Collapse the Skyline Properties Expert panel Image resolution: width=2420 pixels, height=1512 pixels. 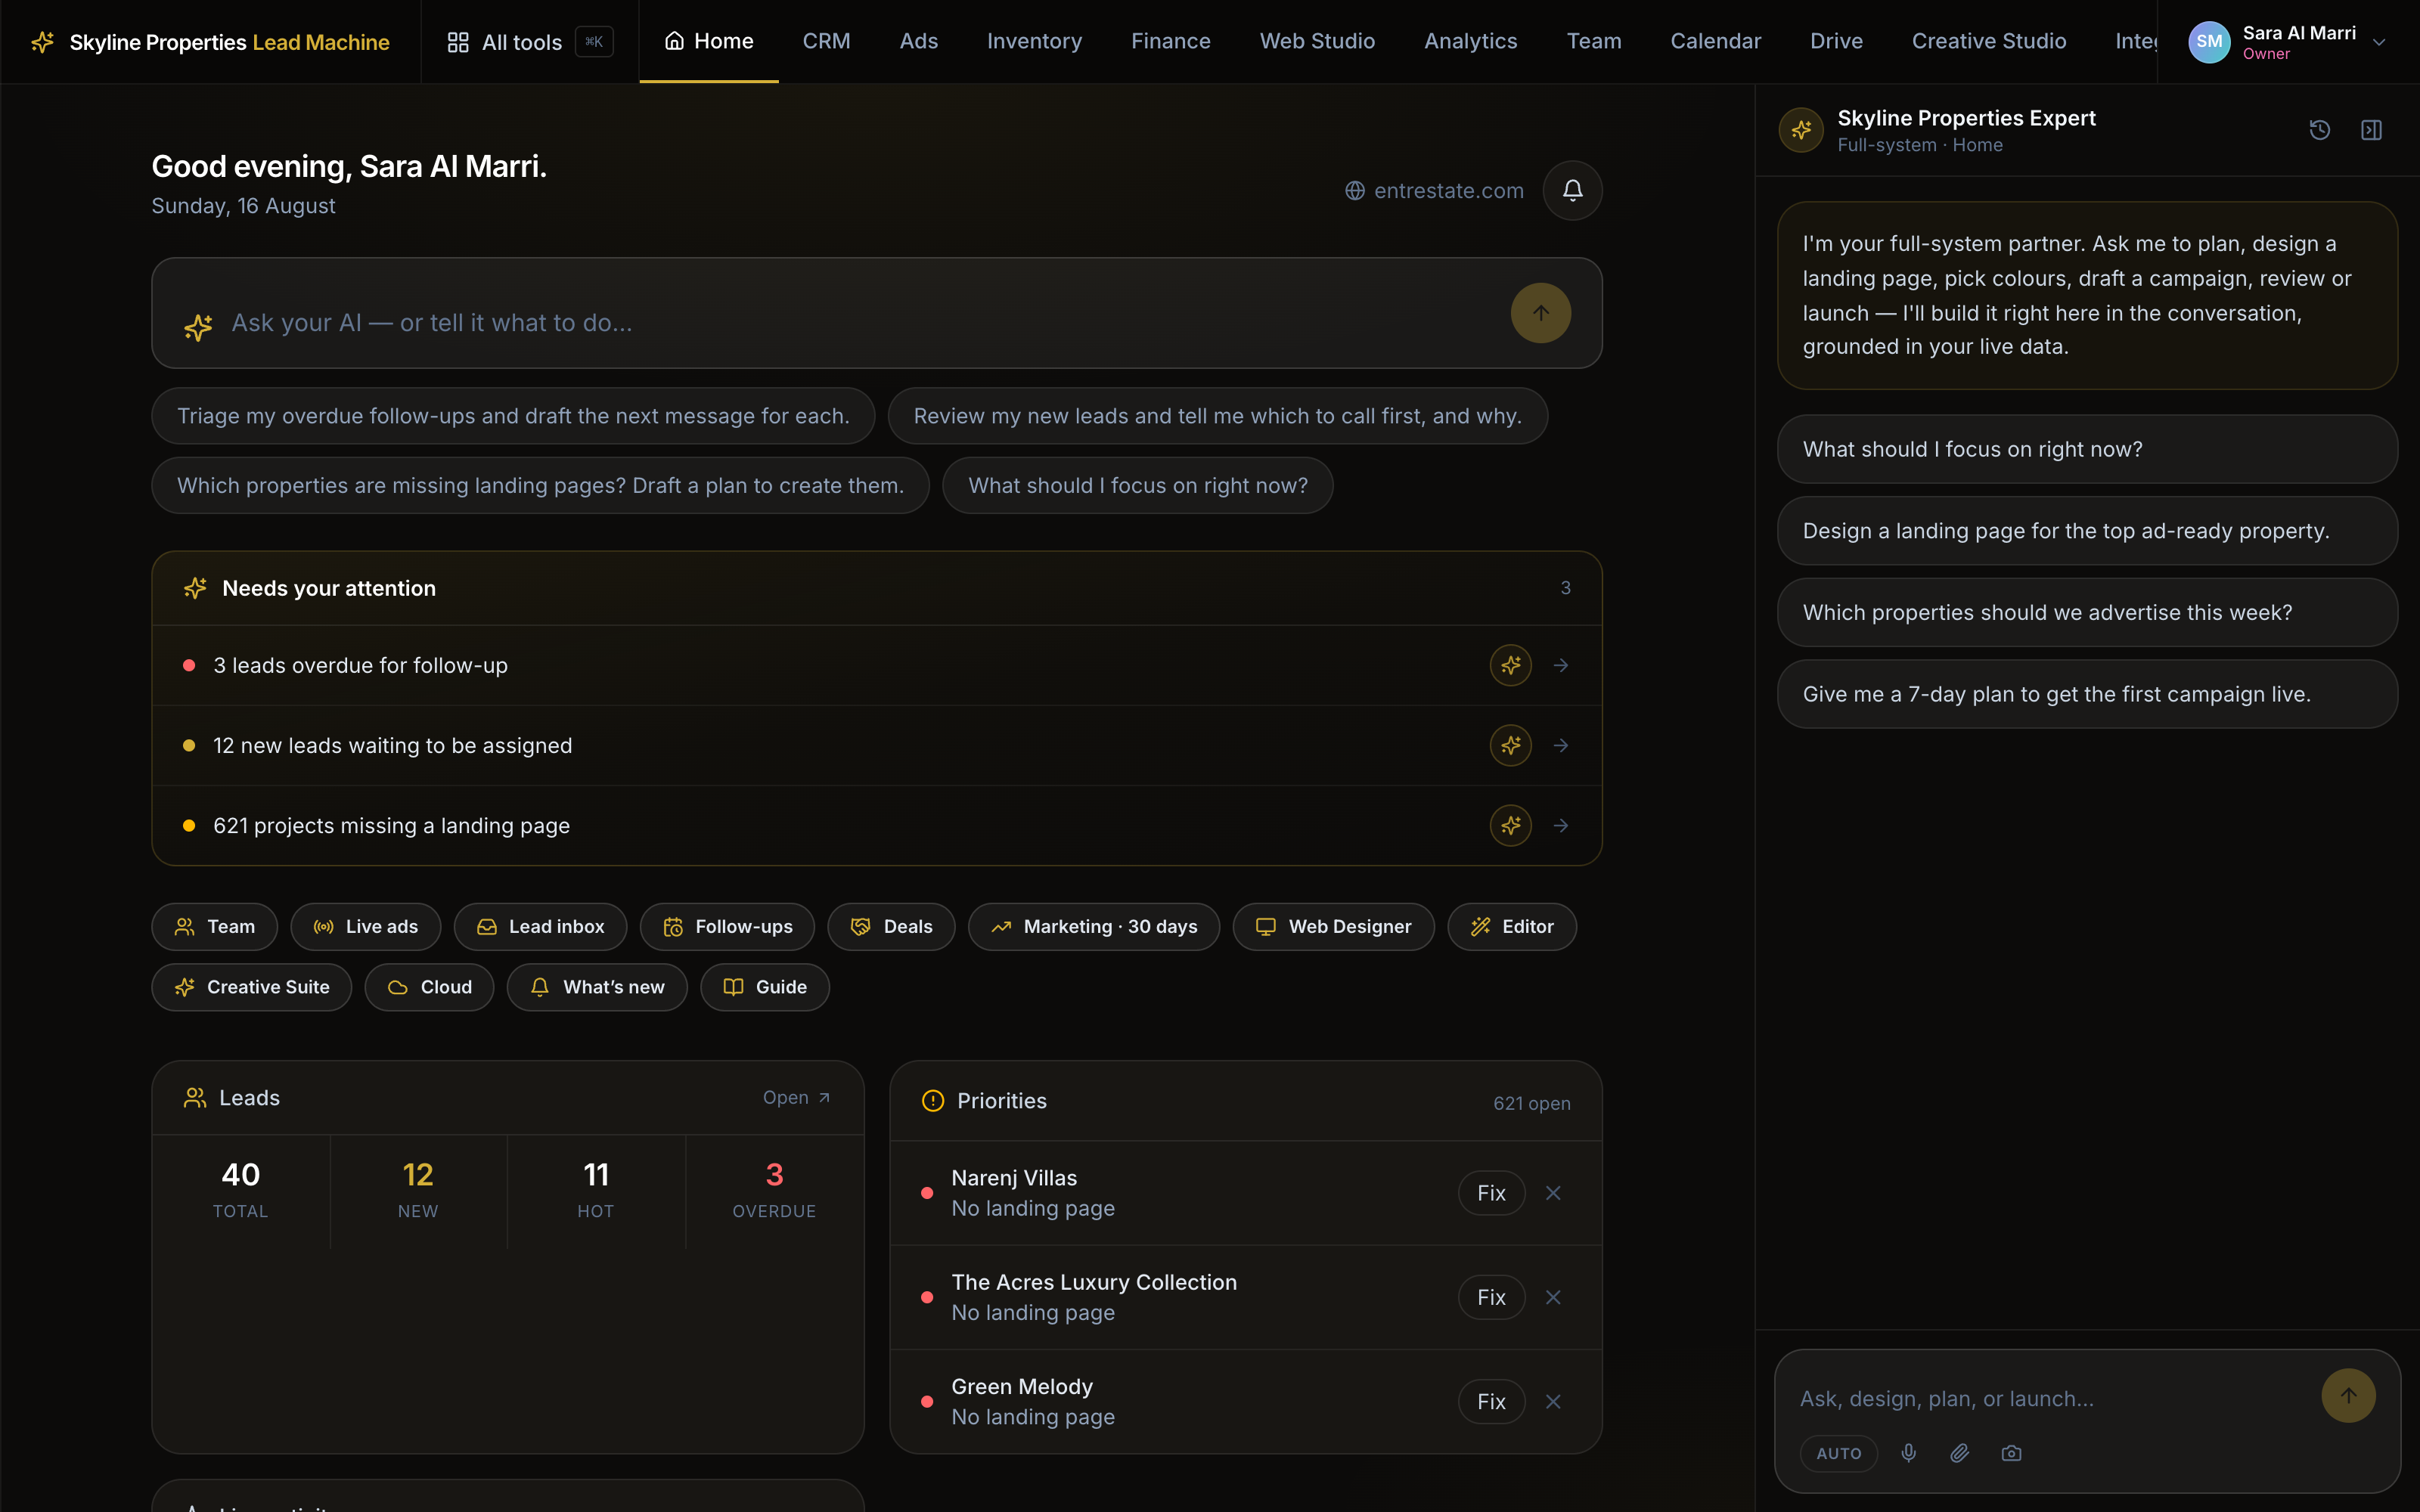tap(2371, 130)
